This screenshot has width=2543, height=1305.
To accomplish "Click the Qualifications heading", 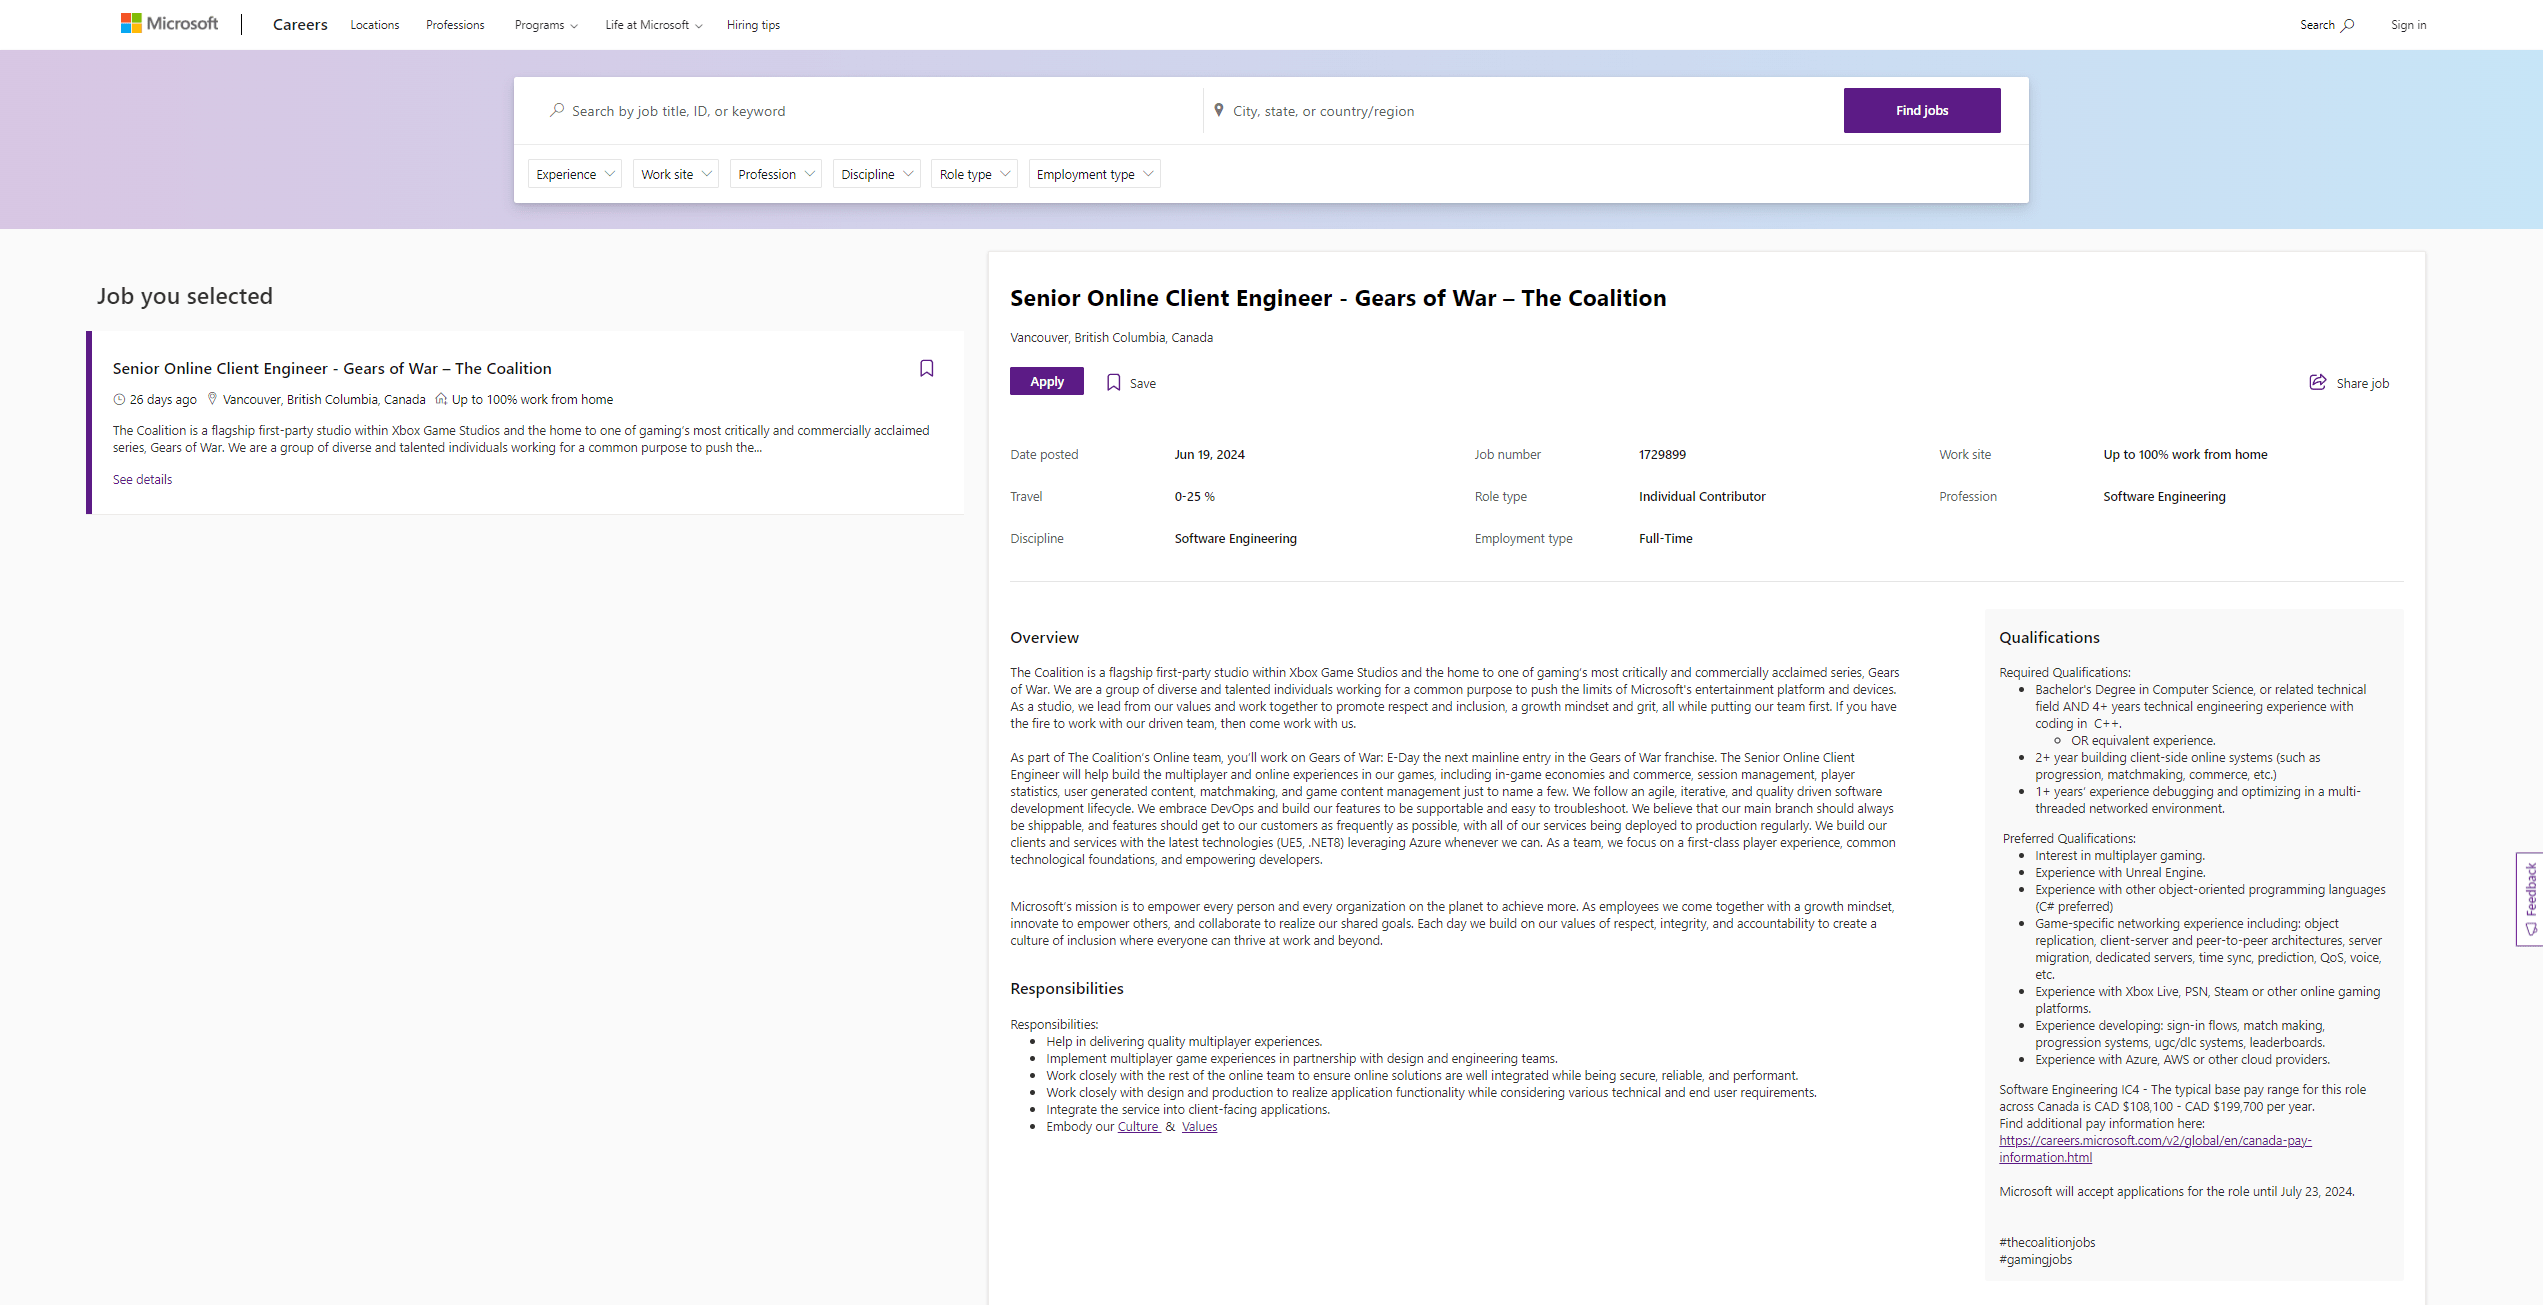I will [x=2049, y=638].
